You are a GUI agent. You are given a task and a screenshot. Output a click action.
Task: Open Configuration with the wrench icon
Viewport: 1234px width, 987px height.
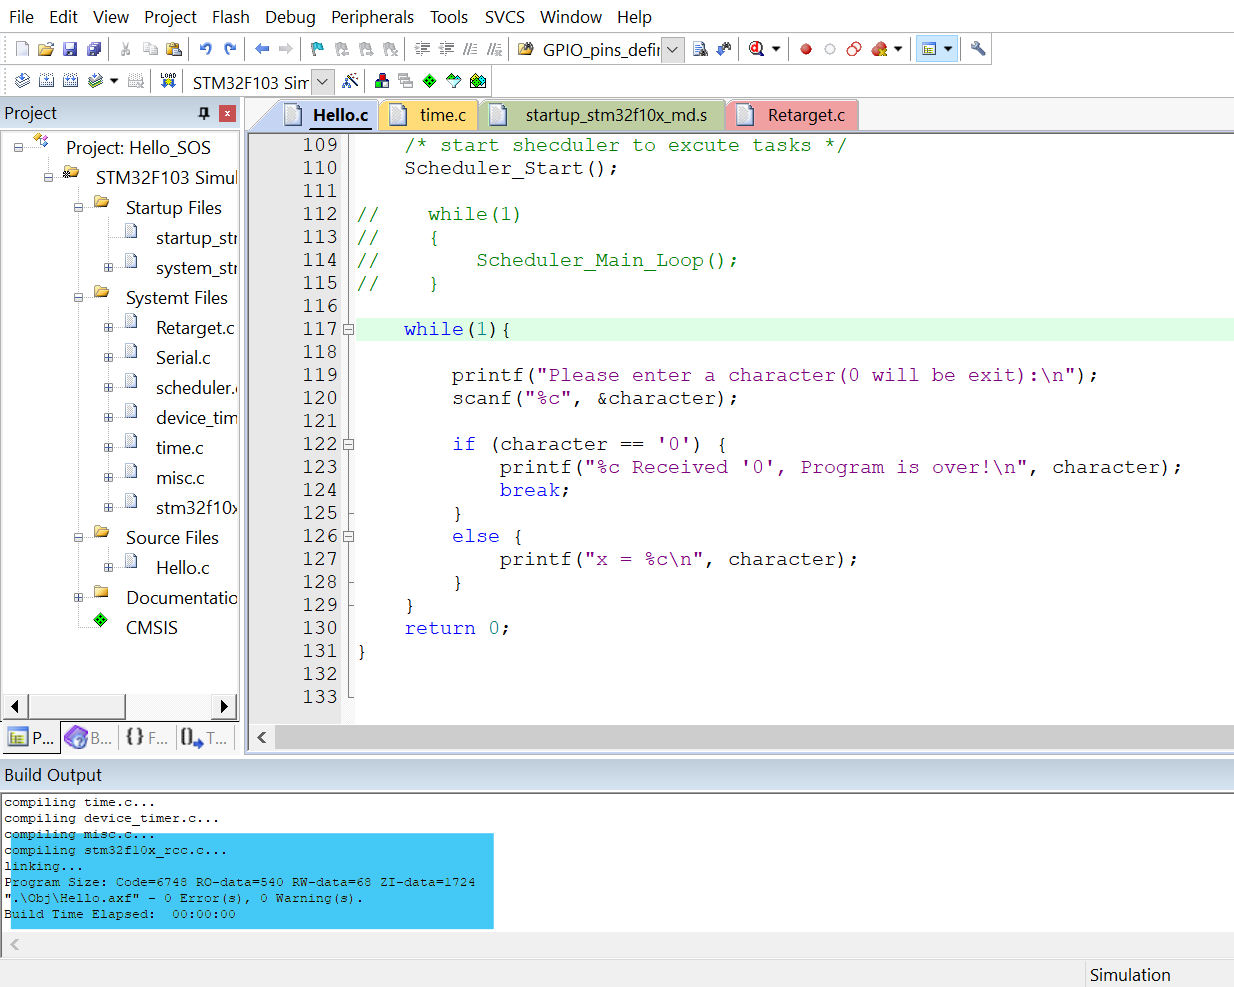coord(978,49)
